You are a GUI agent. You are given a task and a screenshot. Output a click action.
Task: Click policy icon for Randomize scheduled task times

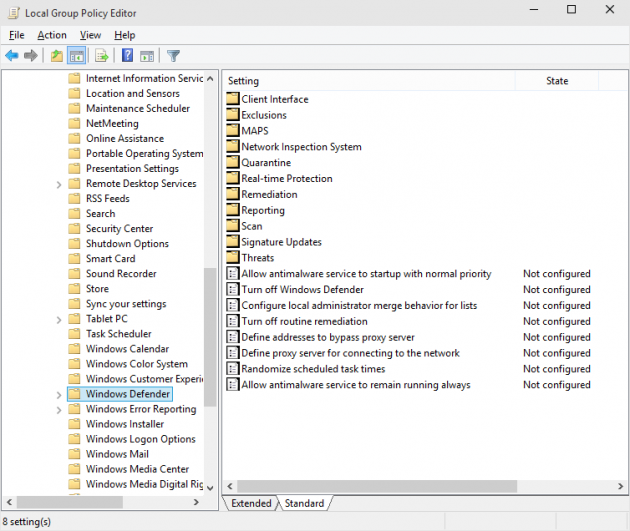tap(232, 369)
